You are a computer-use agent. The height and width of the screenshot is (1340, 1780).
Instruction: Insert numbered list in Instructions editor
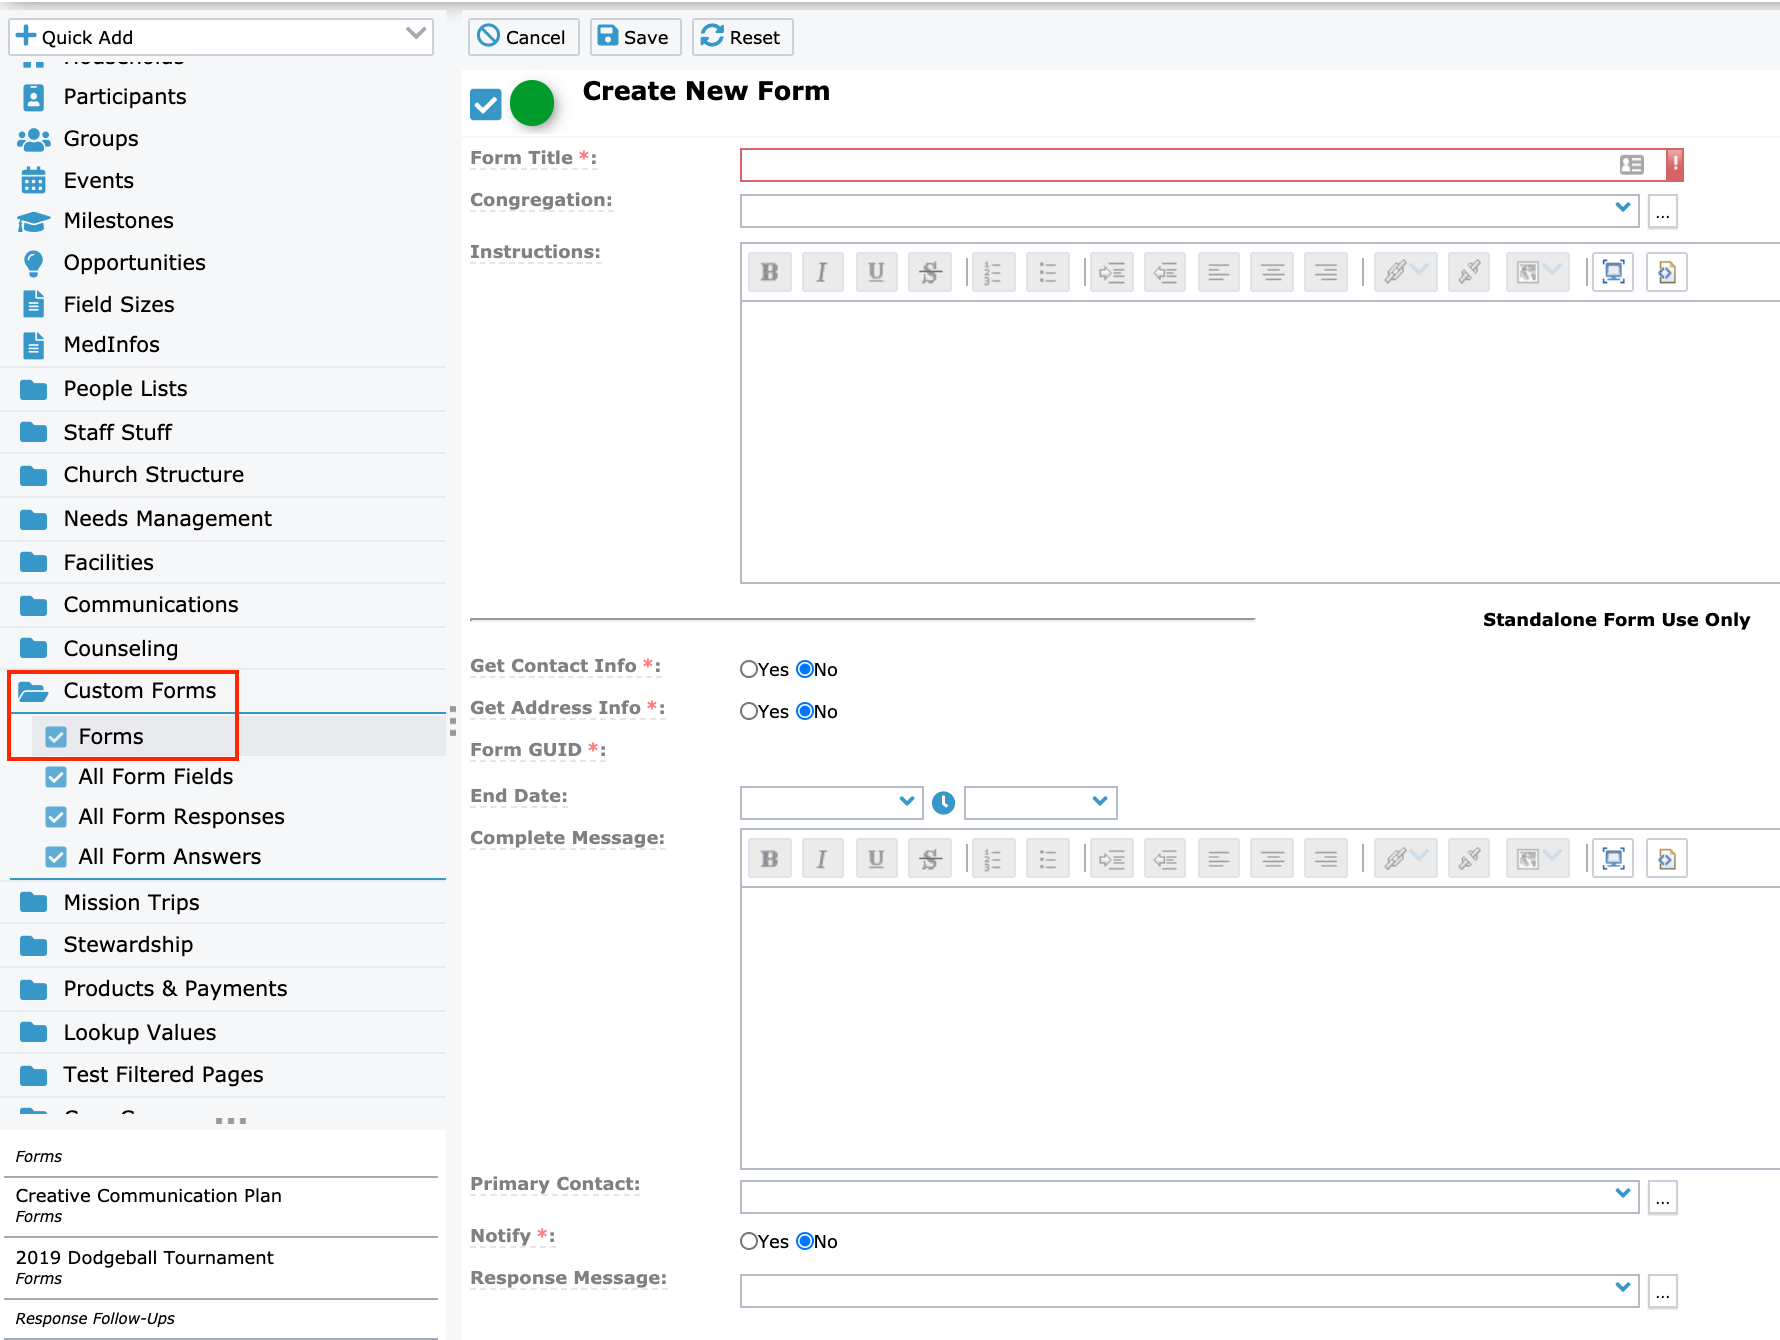coord(994,272)
